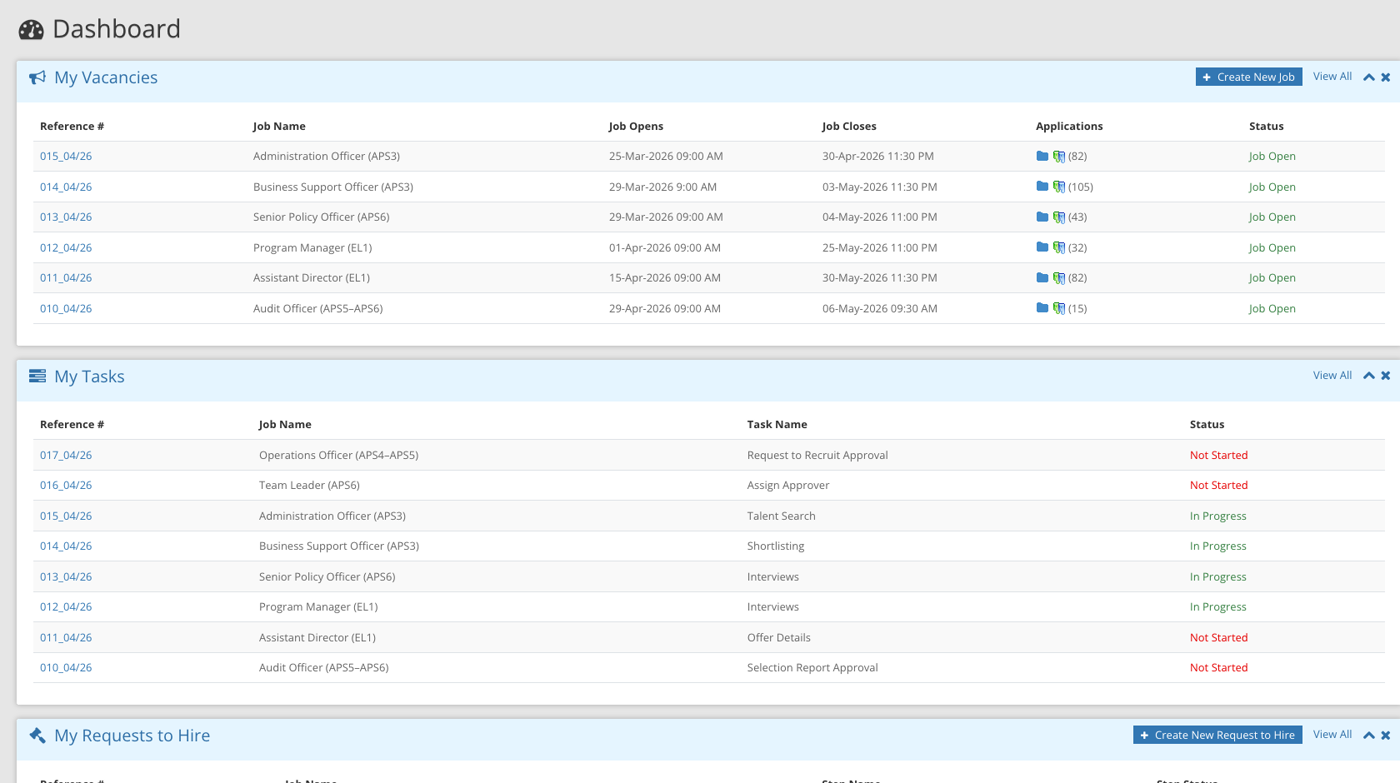
Task: Select the 'Talent Search' task name
Action: coord(781,516)
